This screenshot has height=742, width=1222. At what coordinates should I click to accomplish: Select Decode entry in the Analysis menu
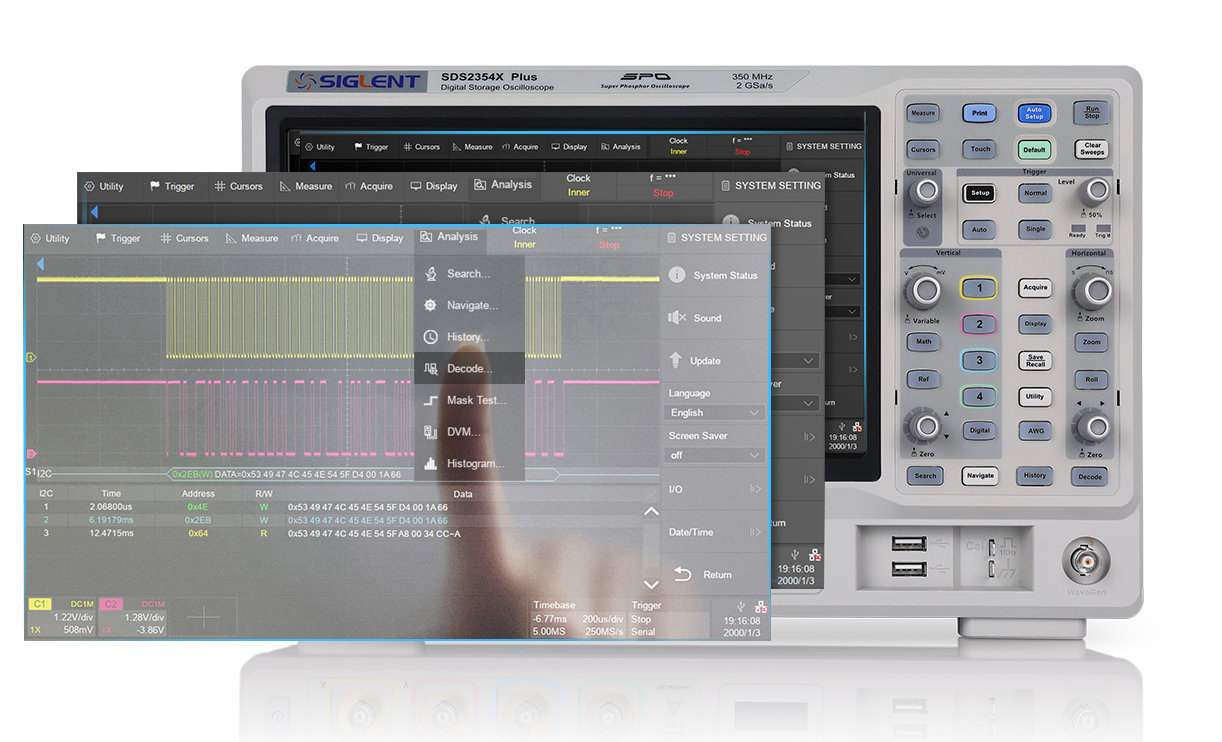coord(469,369)
